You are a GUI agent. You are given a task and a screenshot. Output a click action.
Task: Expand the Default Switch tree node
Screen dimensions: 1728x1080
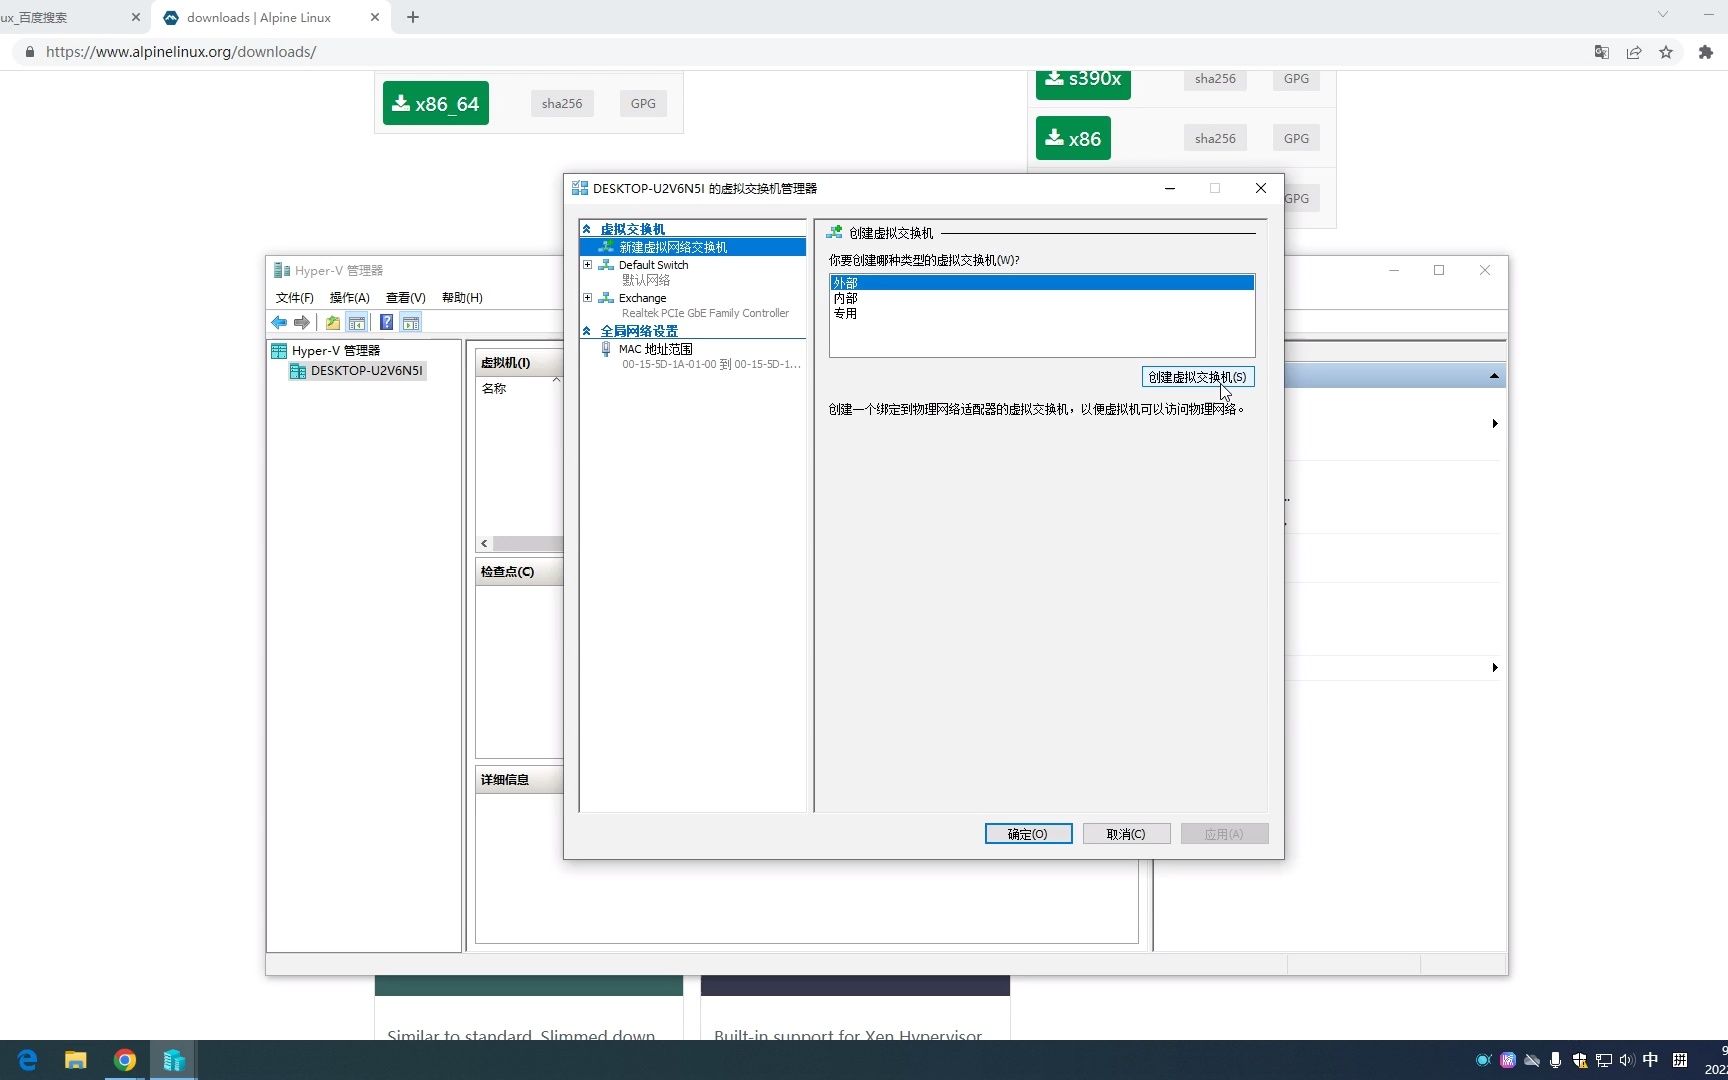tap(588, 265)
